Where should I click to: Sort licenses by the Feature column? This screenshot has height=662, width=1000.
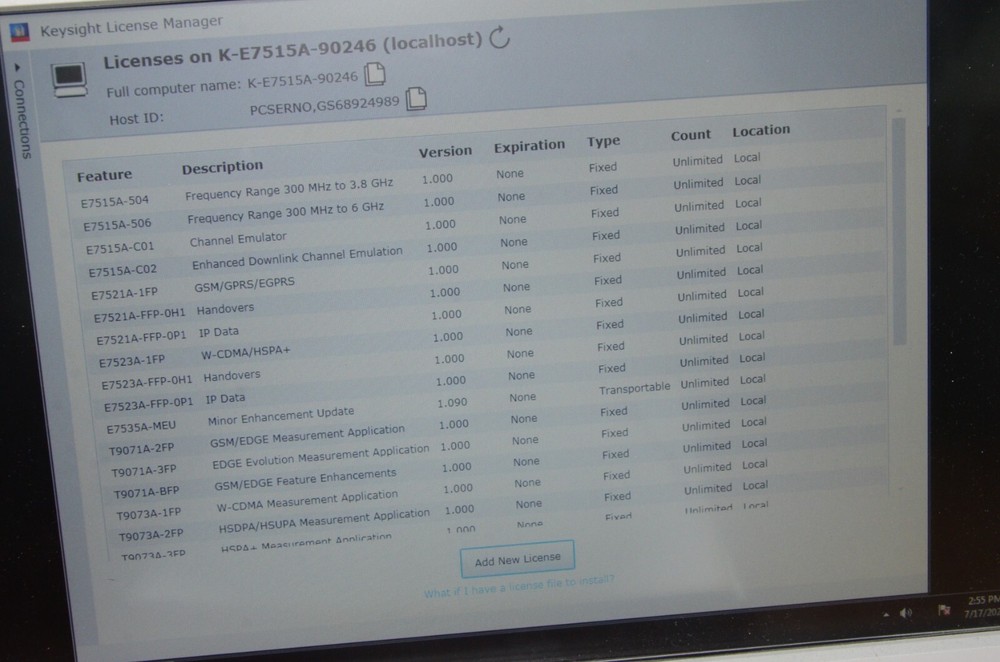point(103,173)
